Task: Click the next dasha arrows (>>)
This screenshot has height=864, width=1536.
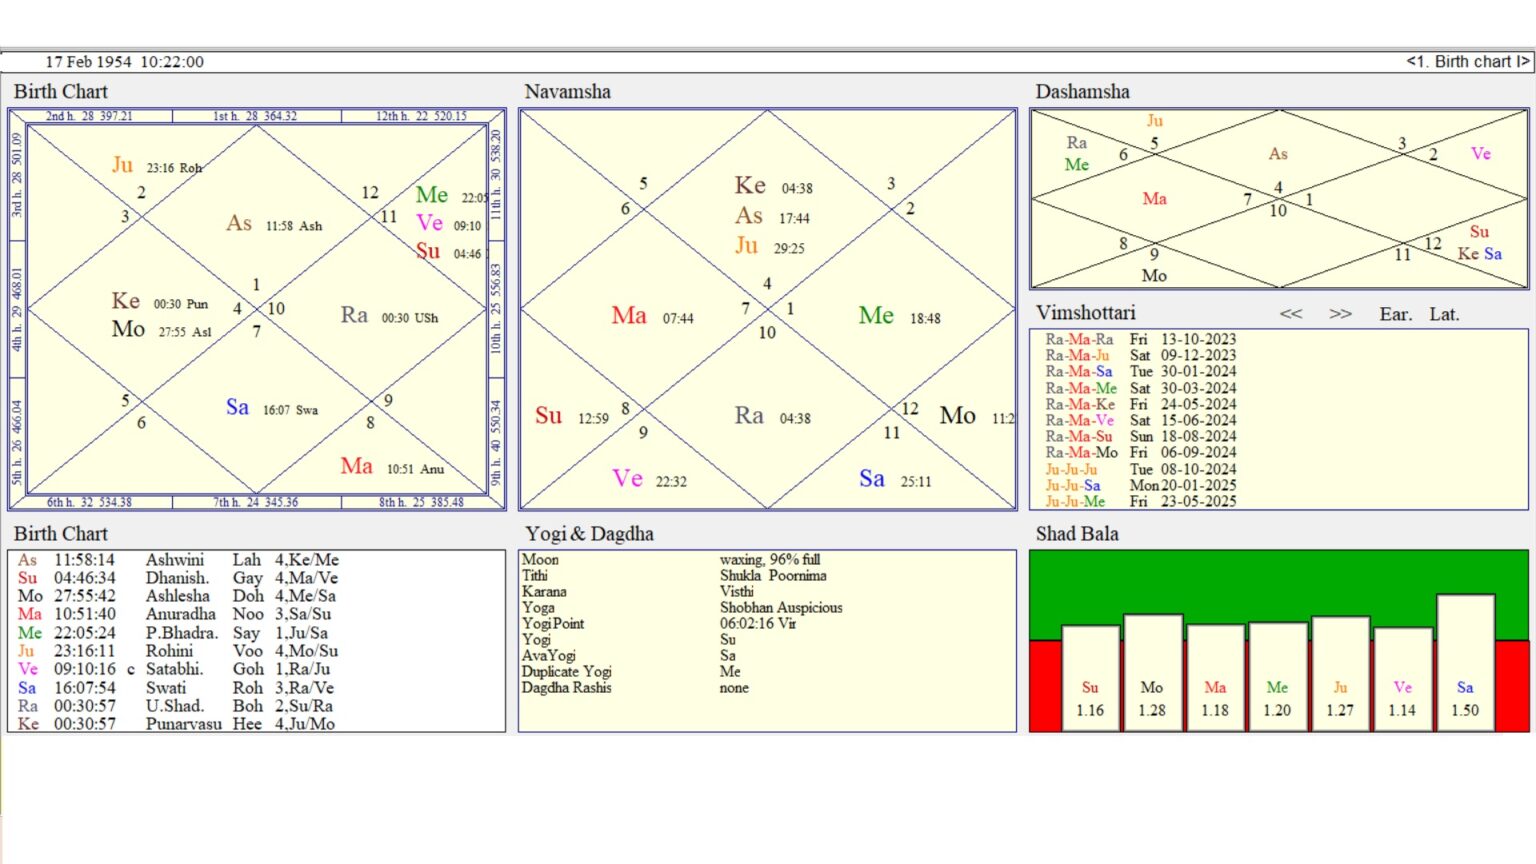Action: (x=1340, y=314)
